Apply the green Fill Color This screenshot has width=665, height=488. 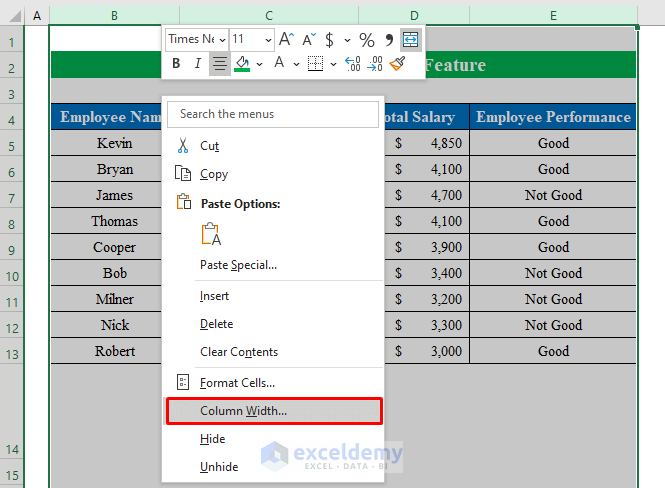242,64
